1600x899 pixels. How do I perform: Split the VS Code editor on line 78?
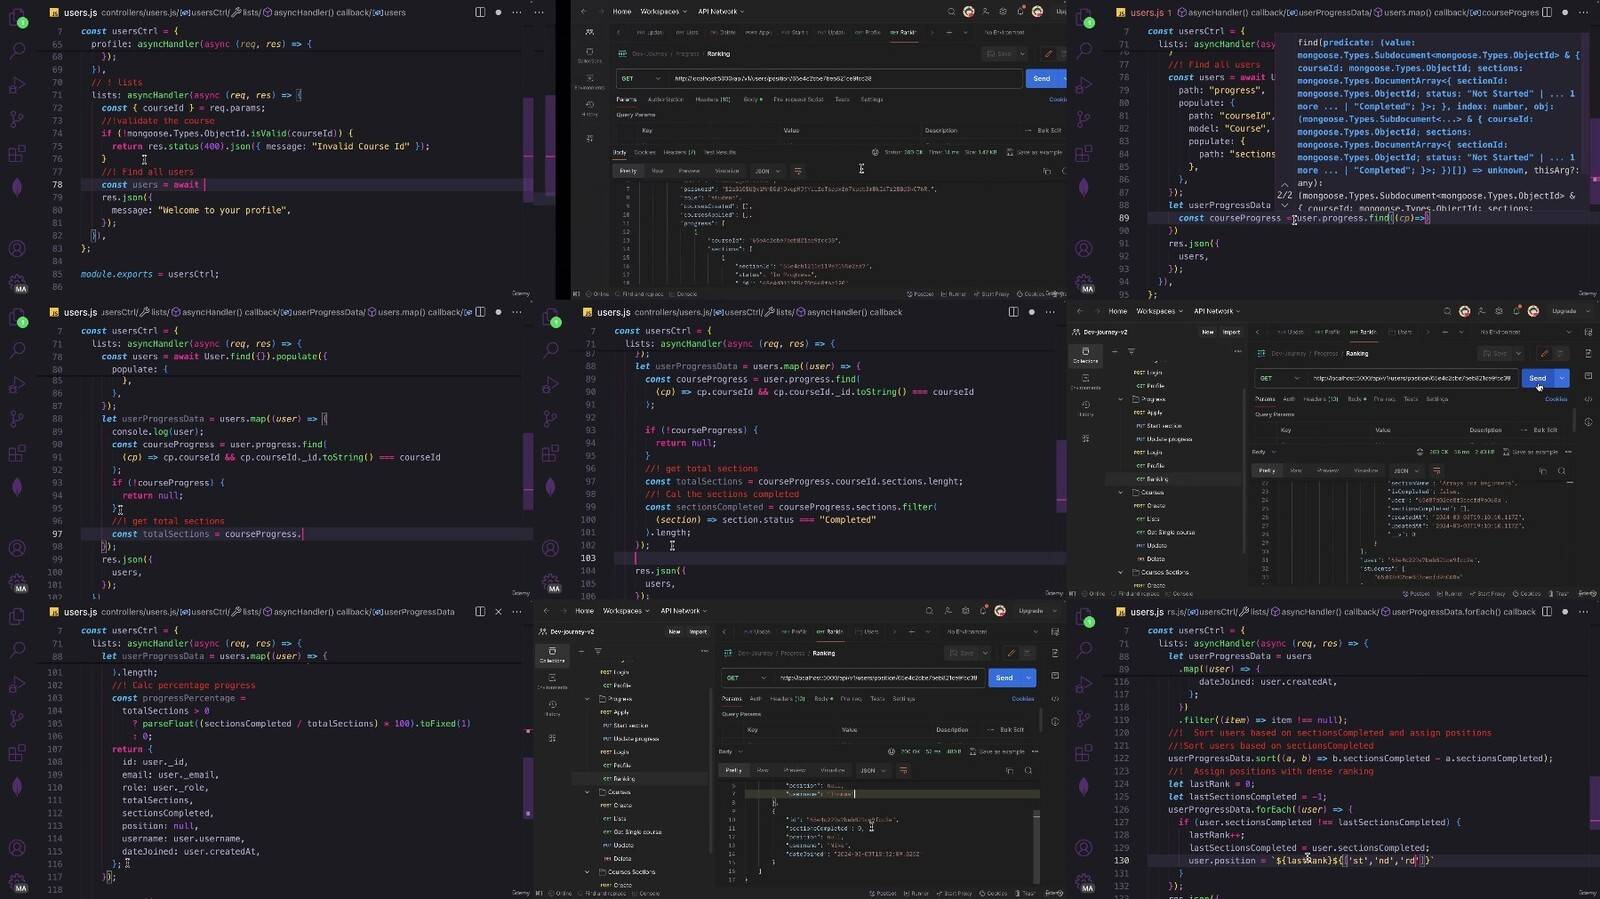[480, 12]
